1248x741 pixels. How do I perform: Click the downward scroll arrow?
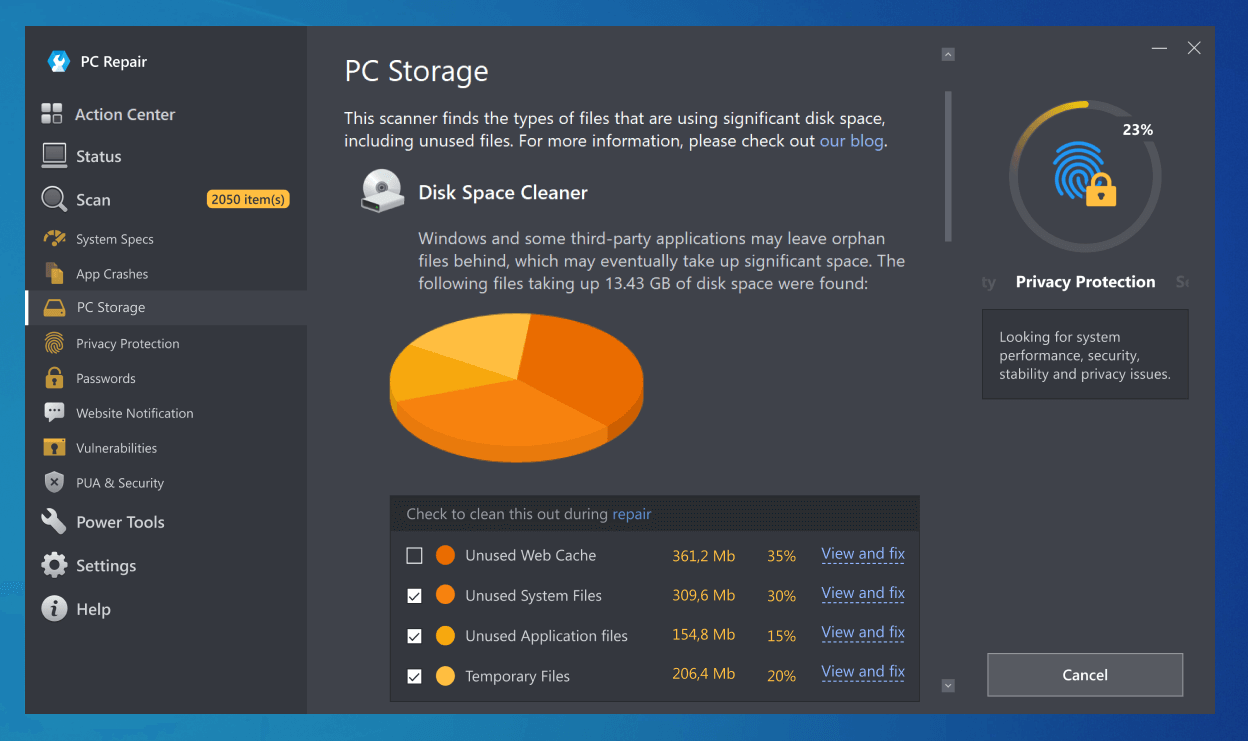947,686
